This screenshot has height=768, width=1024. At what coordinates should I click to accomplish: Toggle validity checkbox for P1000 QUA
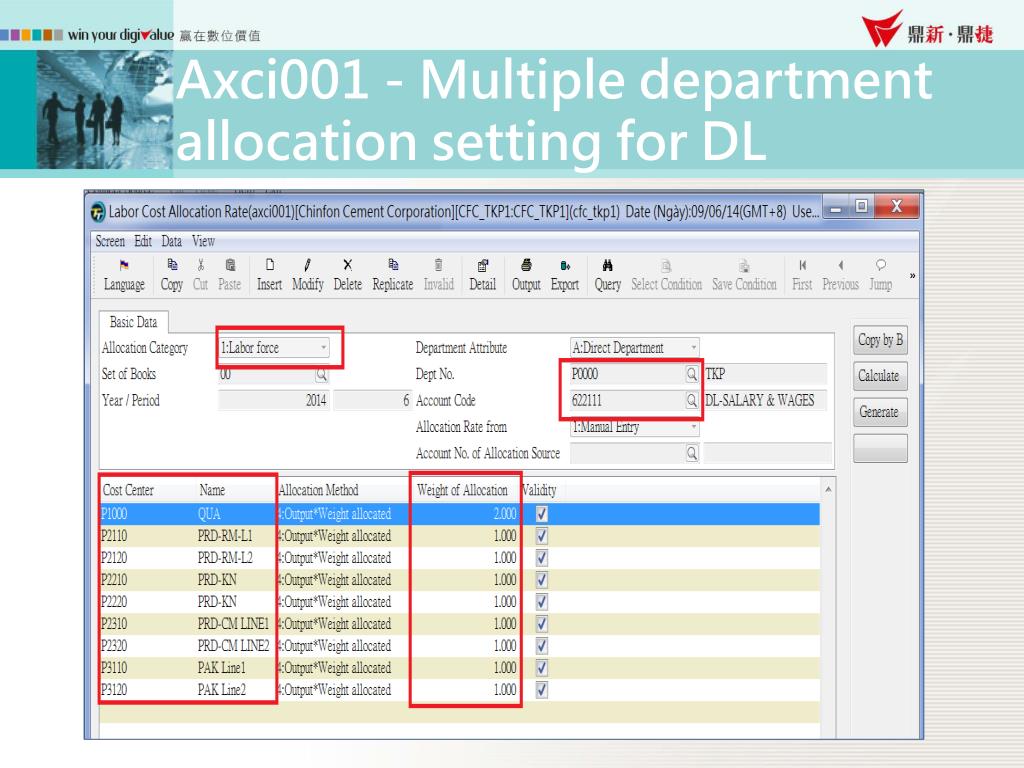pyautogui.click(x=541, y=514)
